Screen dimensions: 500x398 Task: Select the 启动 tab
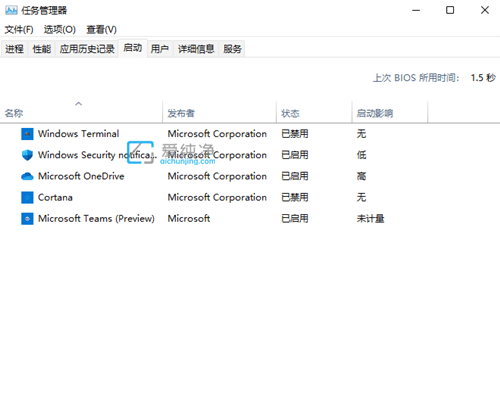(x=133, y=48)
